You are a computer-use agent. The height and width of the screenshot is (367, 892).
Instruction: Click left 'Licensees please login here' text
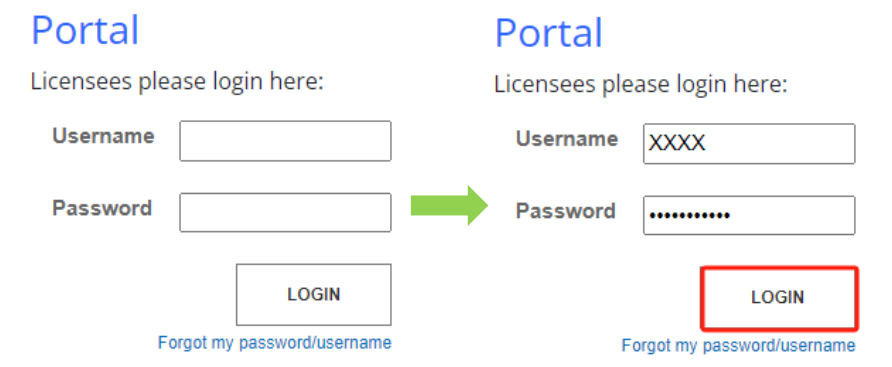(177, 81)
